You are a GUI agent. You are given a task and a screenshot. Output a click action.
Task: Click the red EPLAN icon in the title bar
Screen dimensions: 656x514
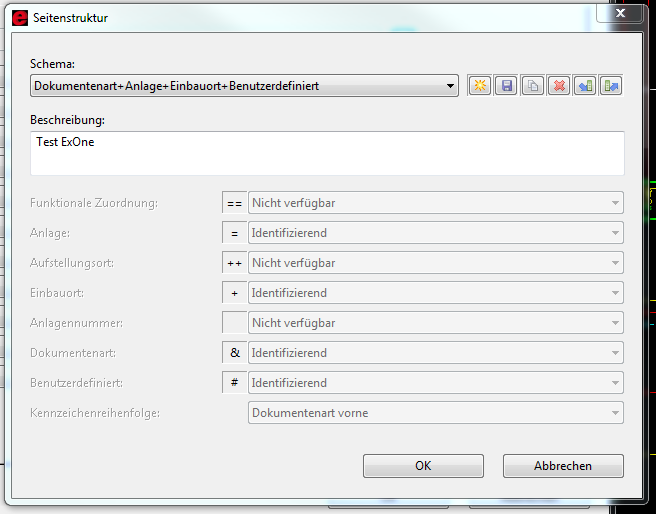tap(20, 18)
